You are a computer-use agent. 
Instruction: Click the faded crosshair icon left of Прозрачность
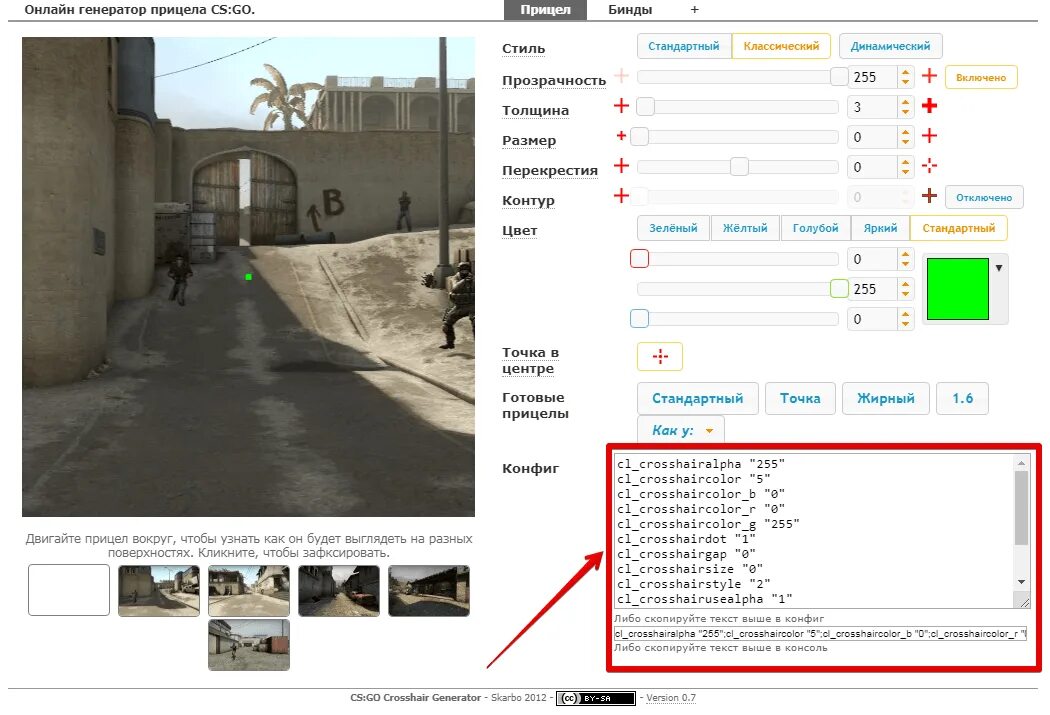coord(621,76)
